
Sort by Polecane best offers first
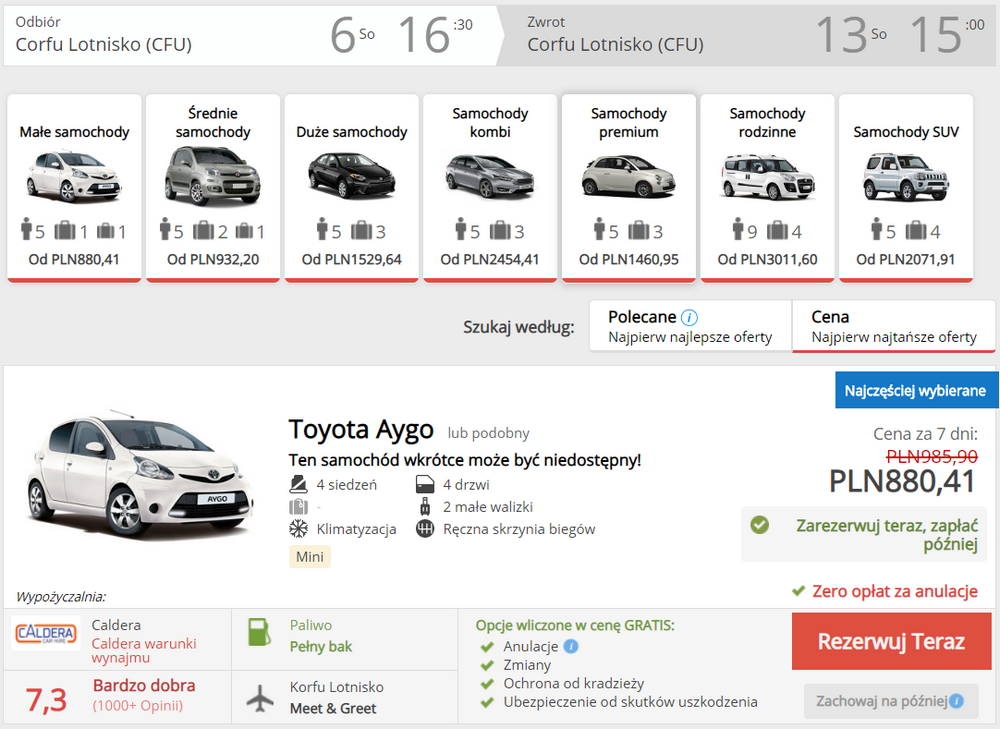point(690,326)
